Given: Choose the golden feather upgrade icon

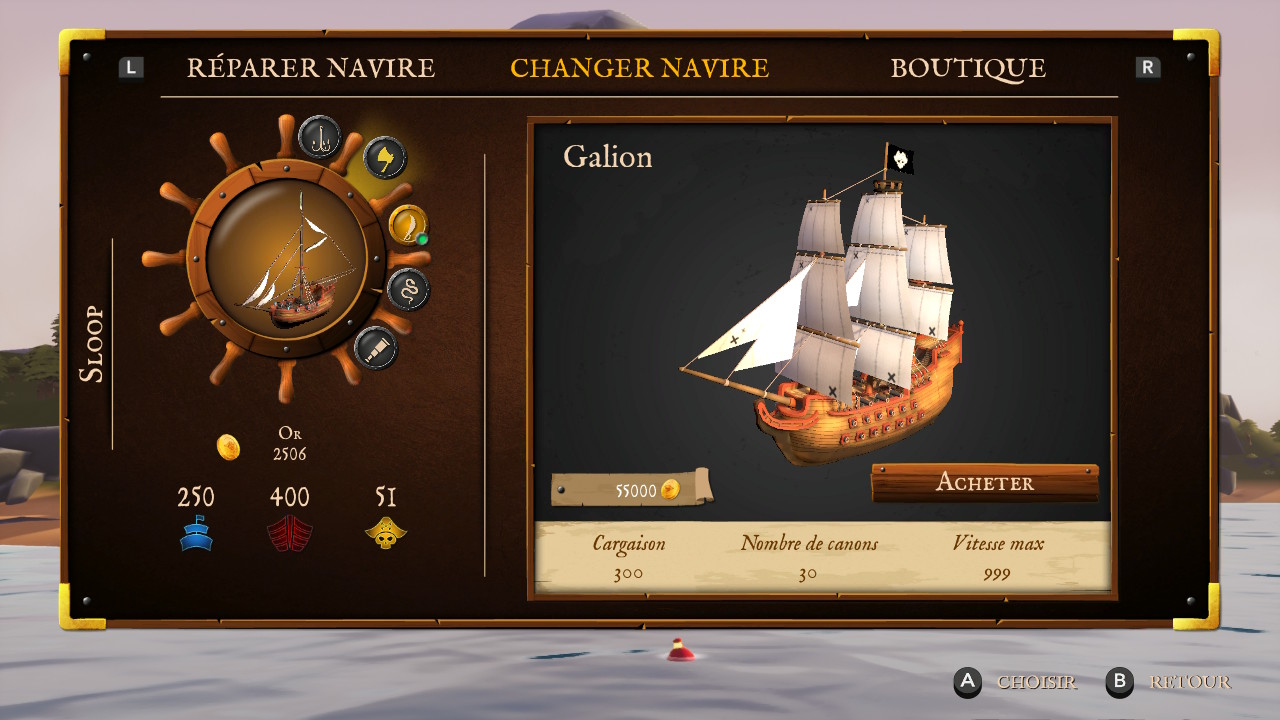Looking at the screenshot, I should pos(408,224).
